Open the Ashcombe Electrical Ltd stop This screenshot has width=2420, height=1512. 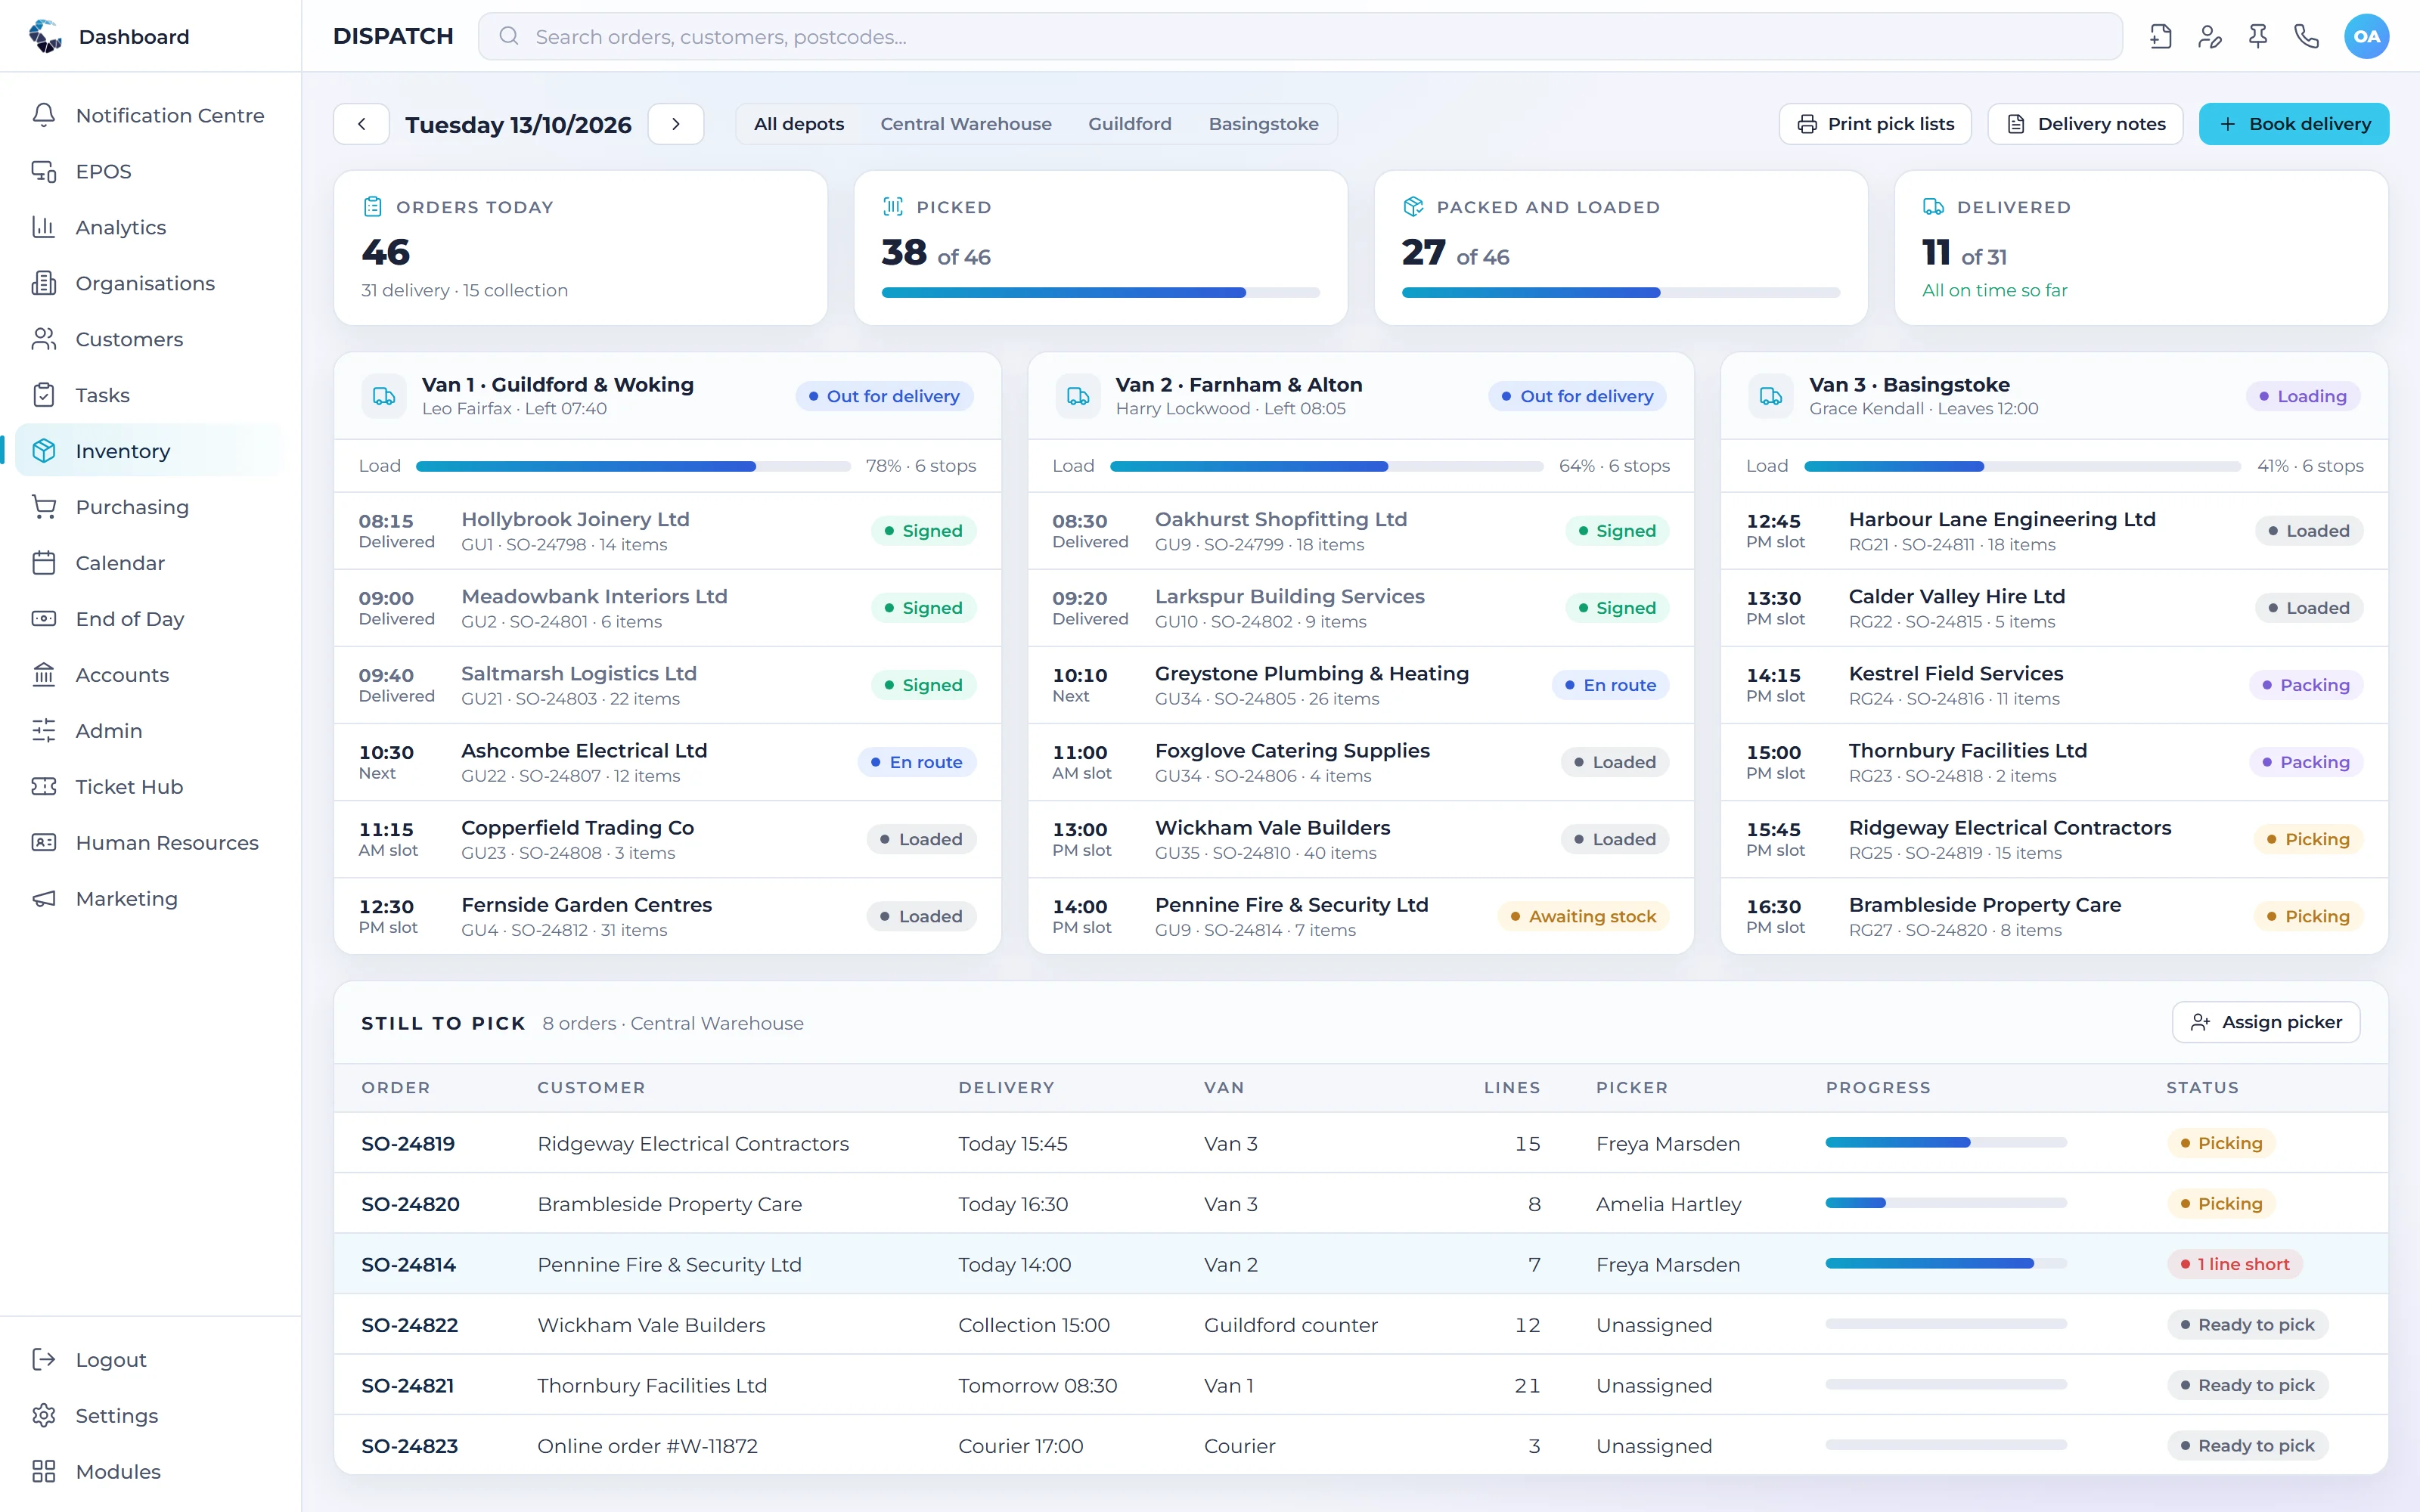pyautogui.click(x=667, y=762)
